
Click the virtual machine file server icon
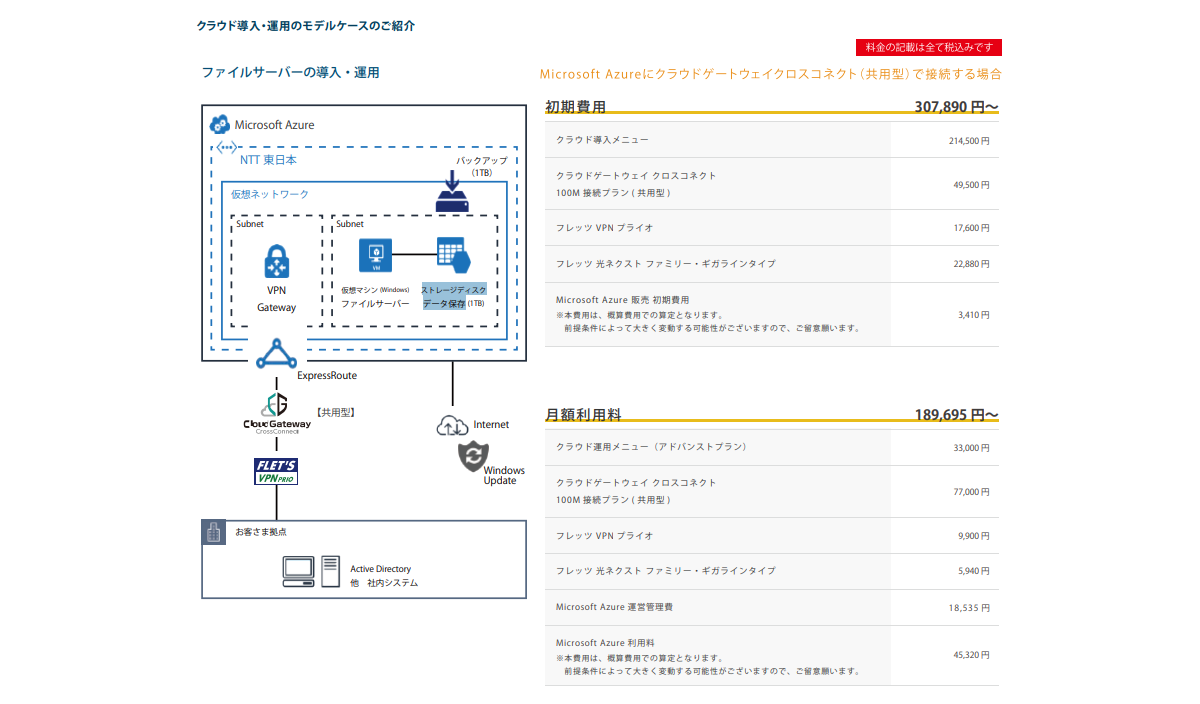coord(376,254)
